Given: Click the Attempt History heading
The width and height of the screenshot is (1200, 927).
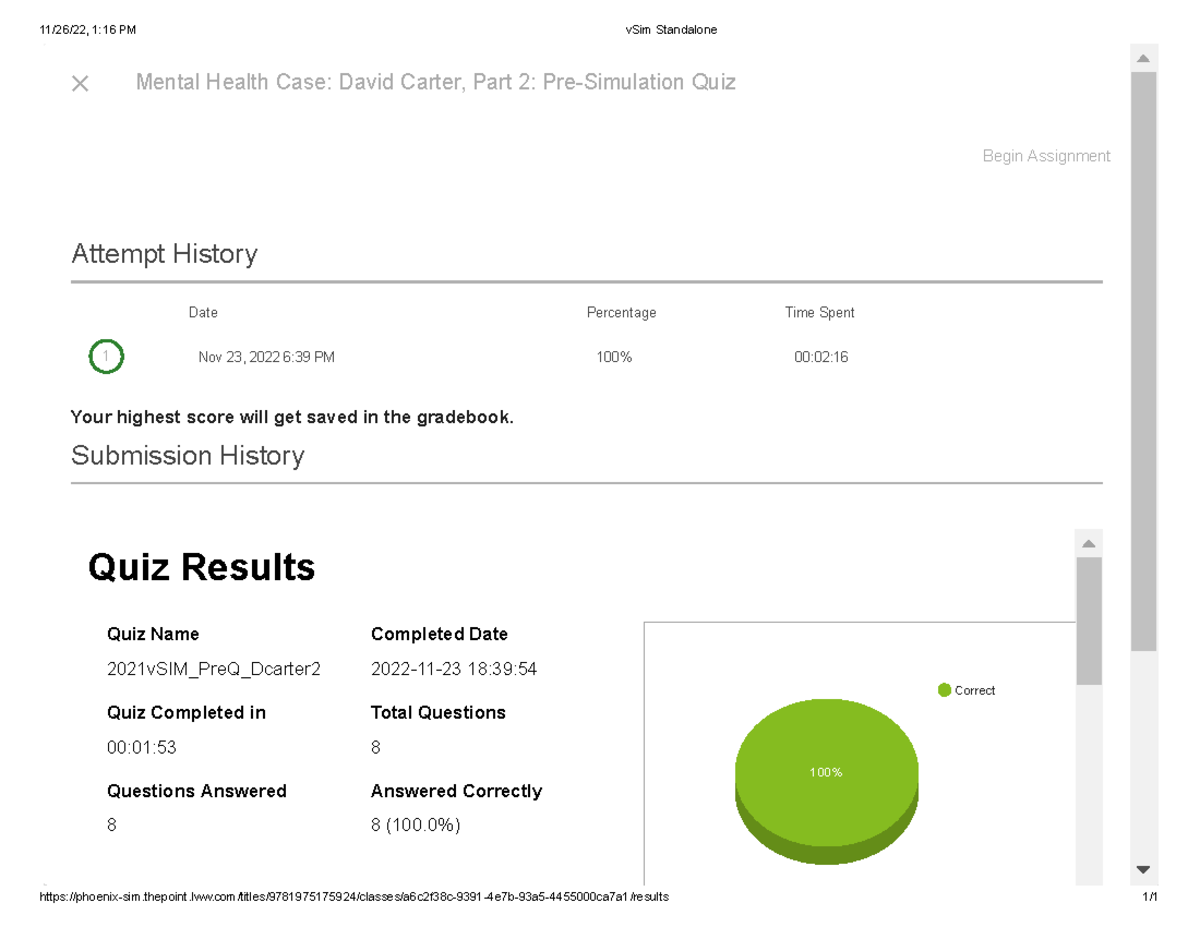Looking at the screenshot, I should click(164, 254).
